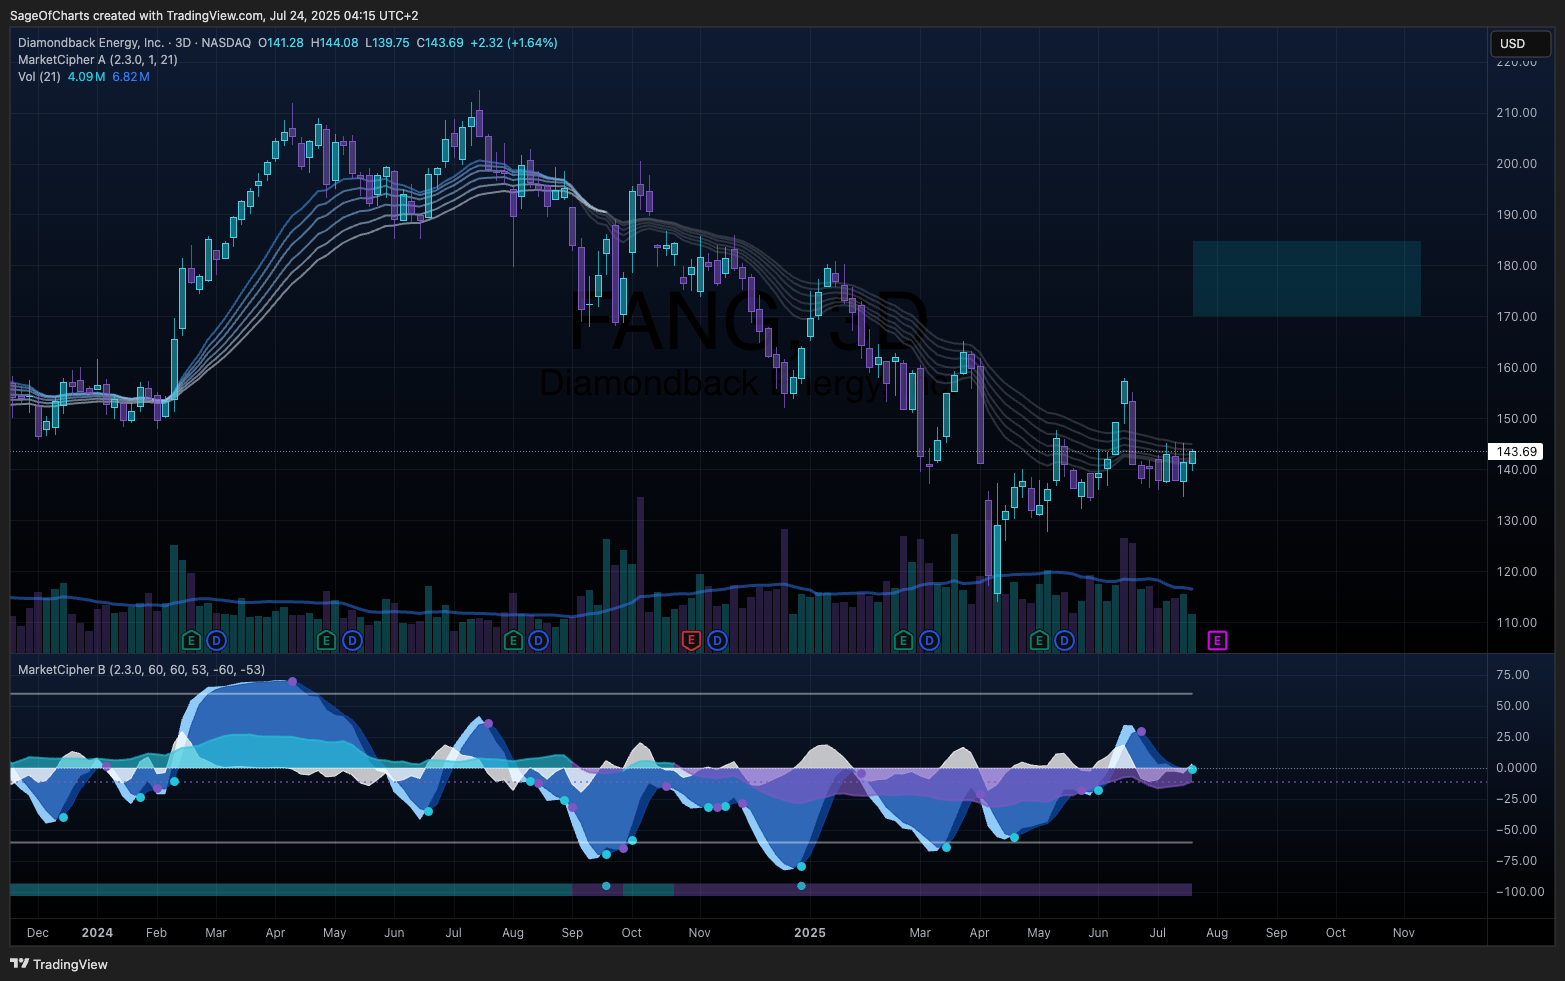1565x981 pixels.
Task: Click the 210.00 price scale label
Action: pos(1516,113)
